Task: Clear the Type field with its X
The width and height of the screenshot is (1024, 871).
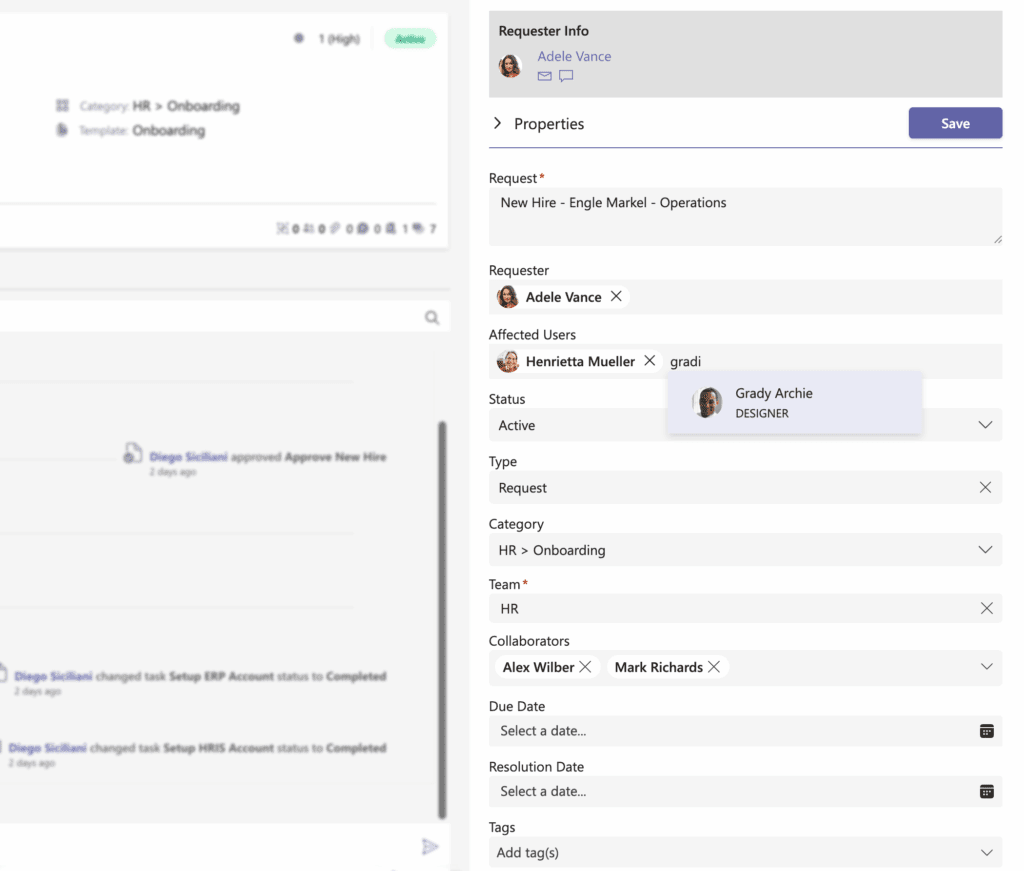Action: 985,487
